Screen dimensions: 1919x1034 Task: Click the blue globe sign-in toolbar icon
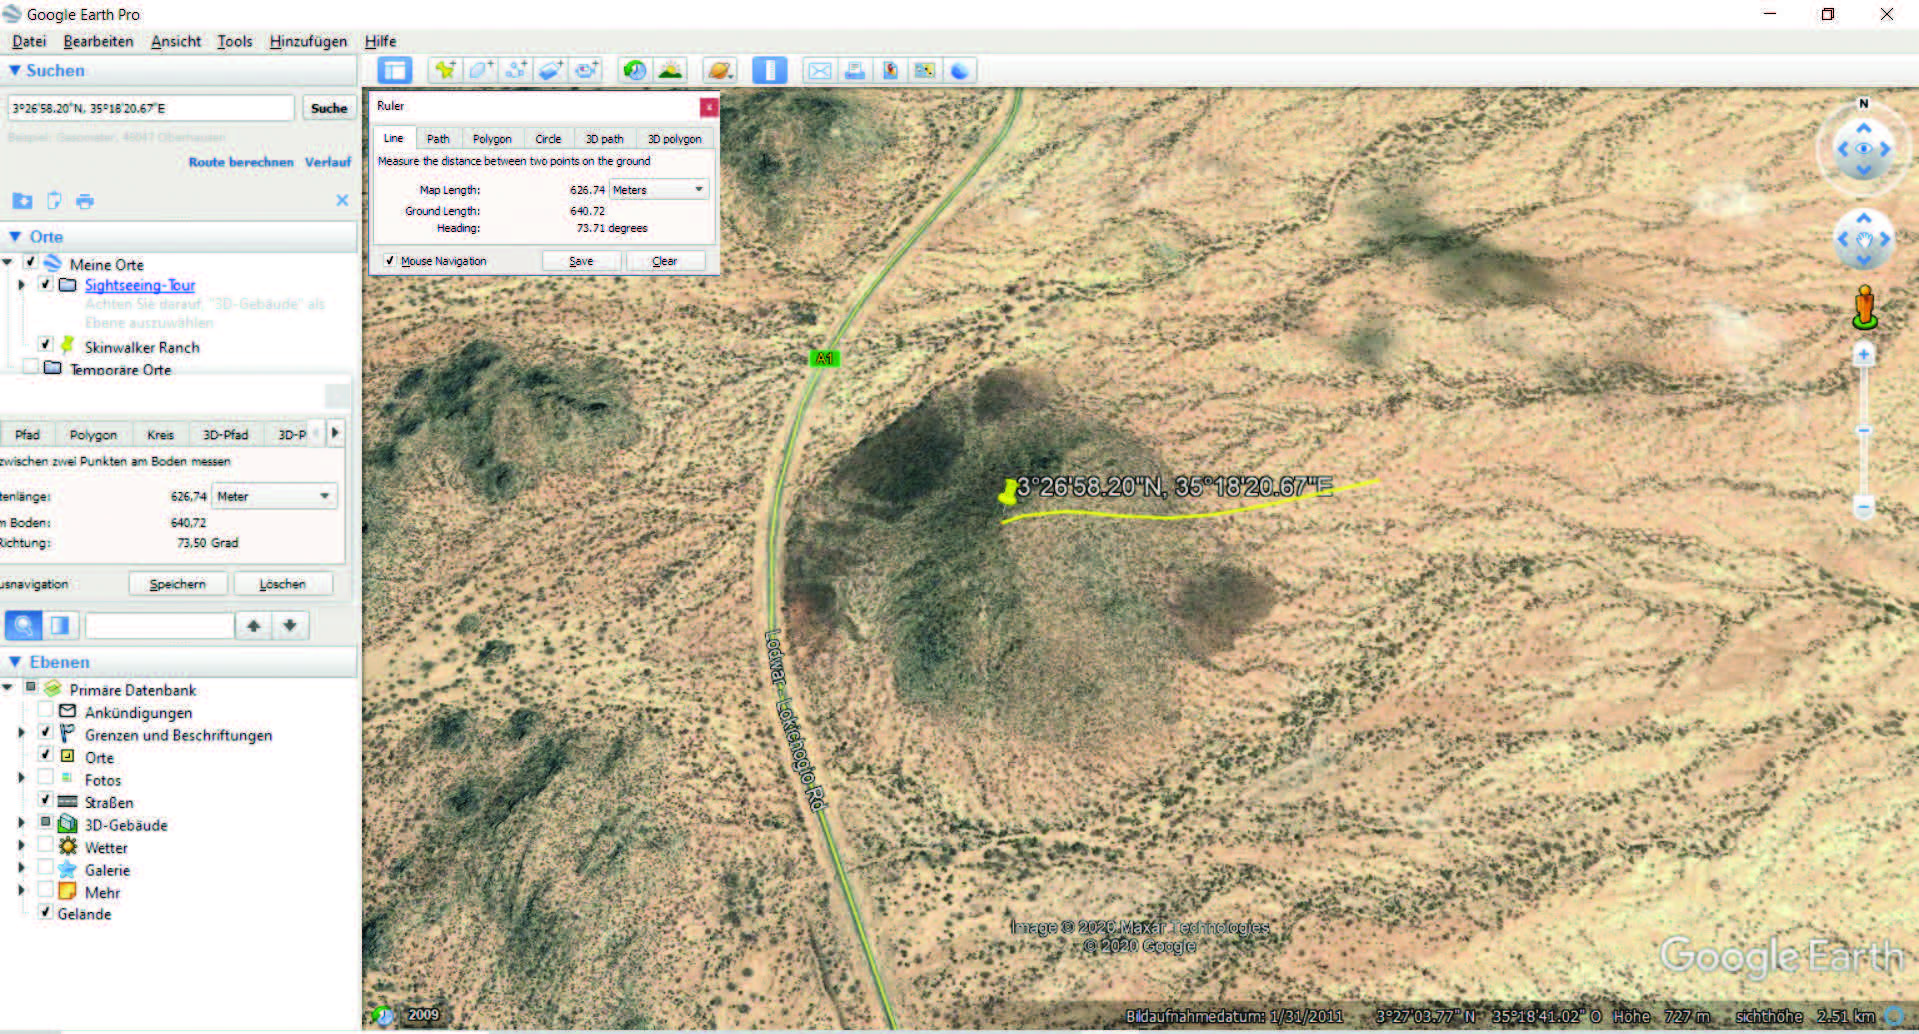(x=959, y=70)
